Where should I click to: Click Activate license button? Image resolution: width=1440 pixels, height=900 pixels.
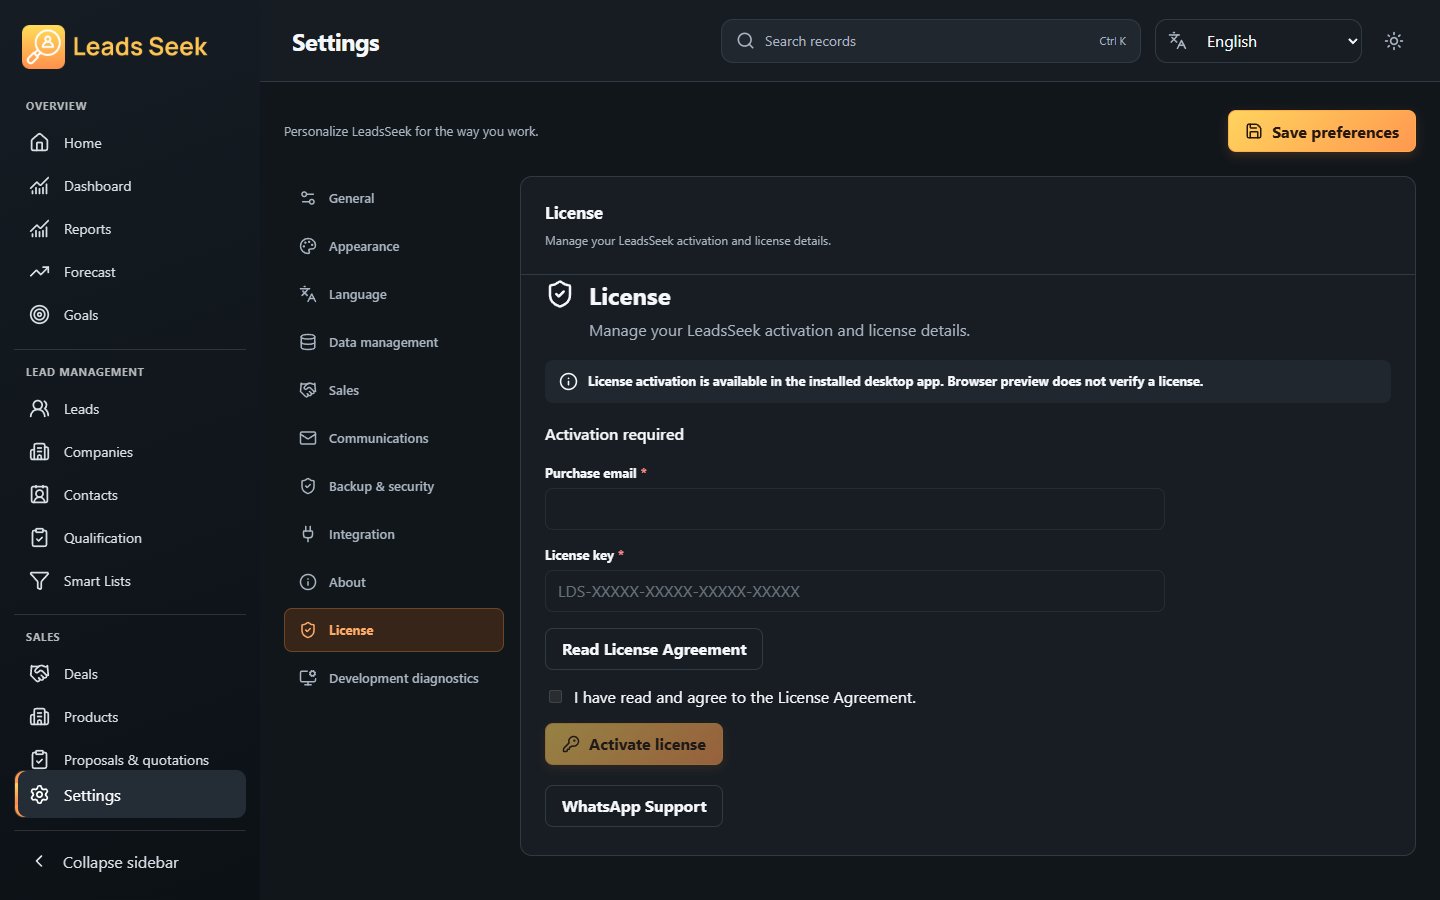click(634, 744)
